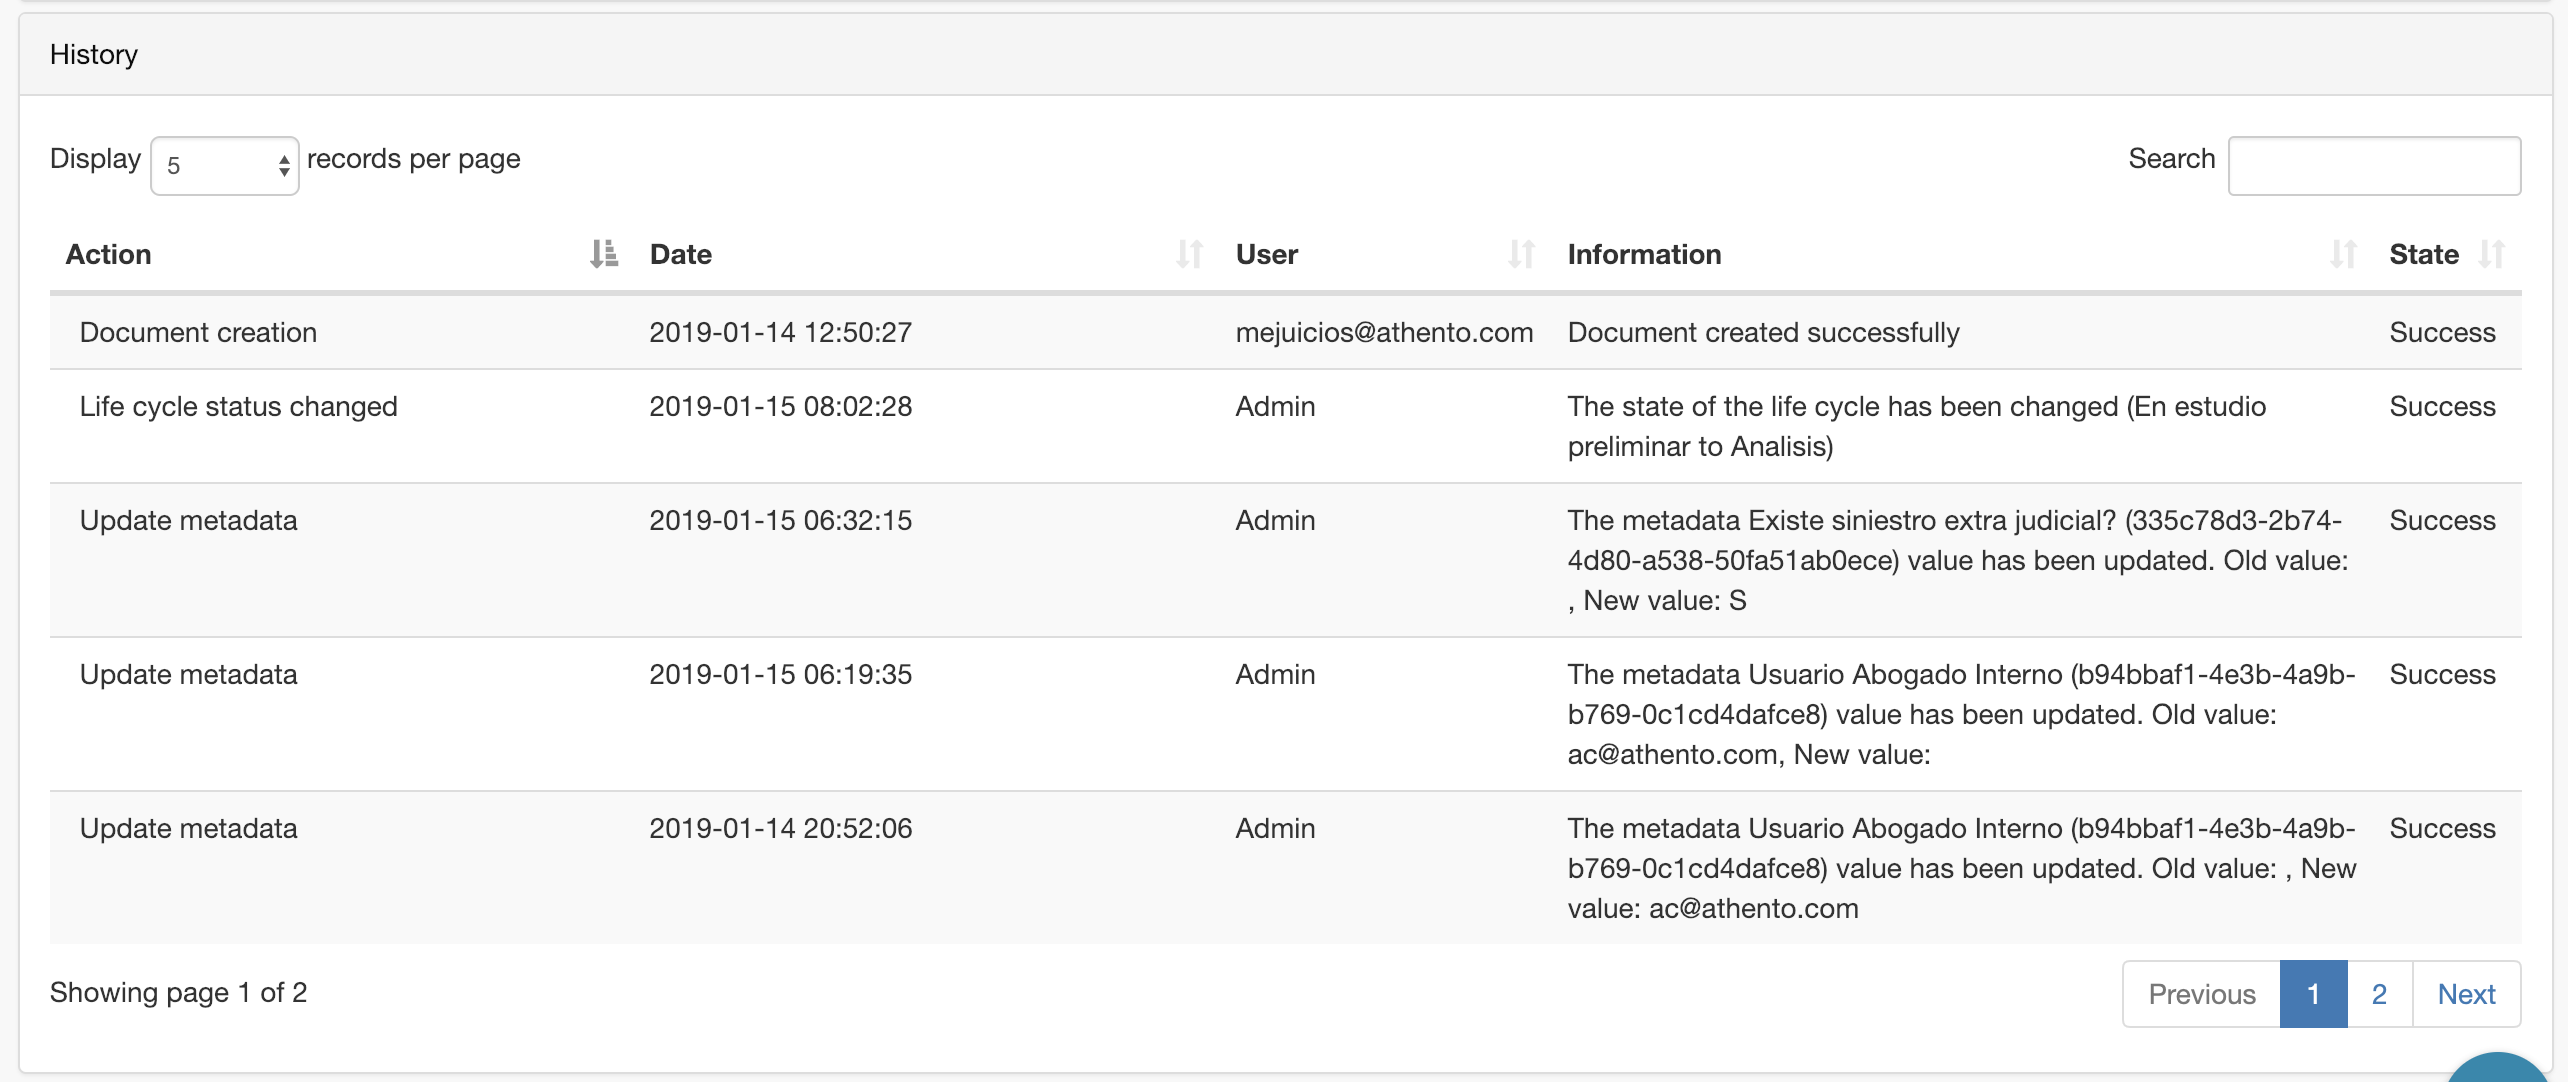Click the Next page button
Viewport: 2568px width, 1082px height.
(2466, 994)
